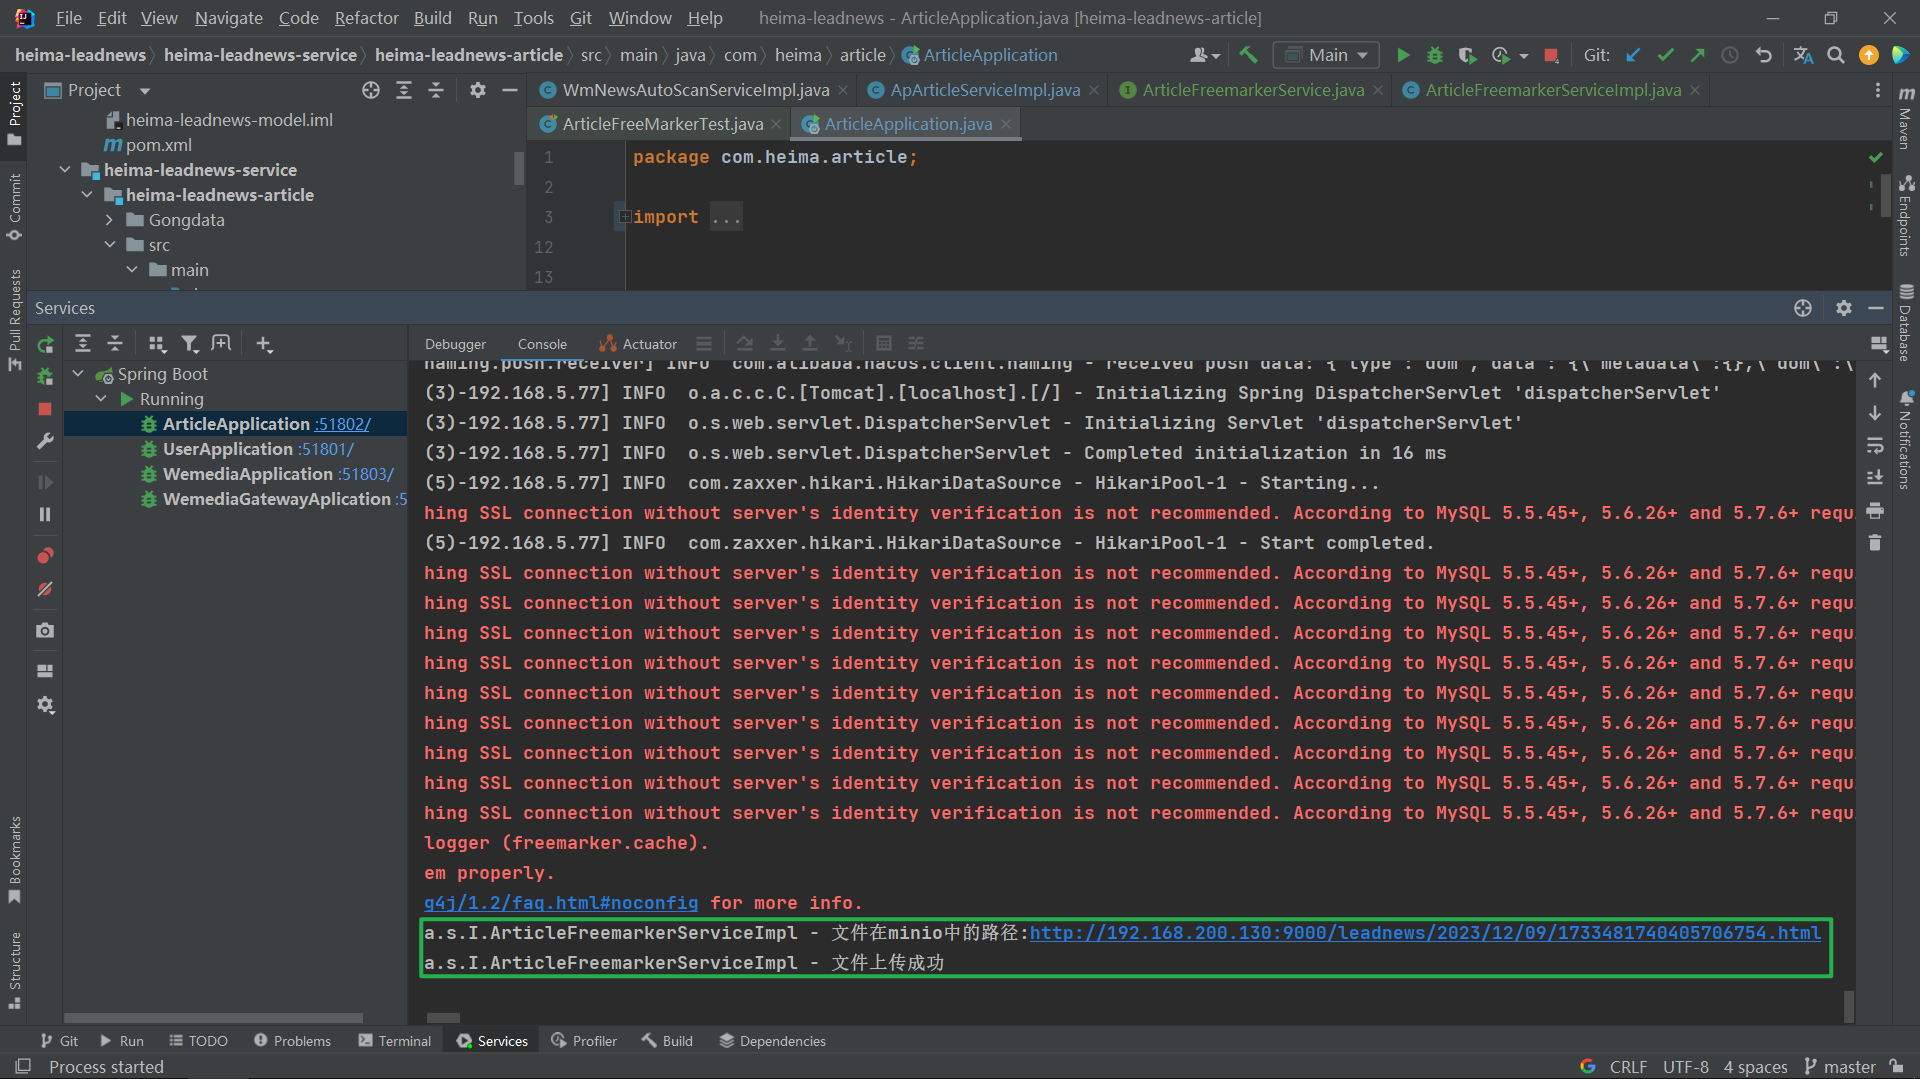Collapse the Spring Boot services node
This screenshot has width=1920, height=1079.
click(x=79, y=374)
